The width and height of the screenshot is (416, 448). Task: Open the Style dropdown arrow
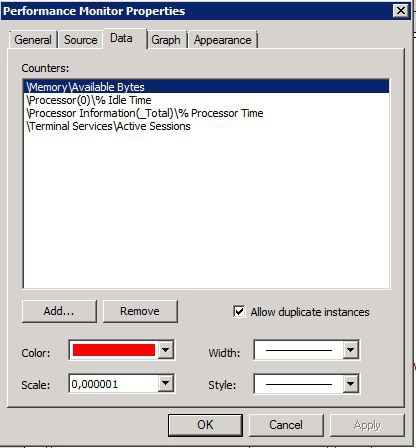(350, 384)
